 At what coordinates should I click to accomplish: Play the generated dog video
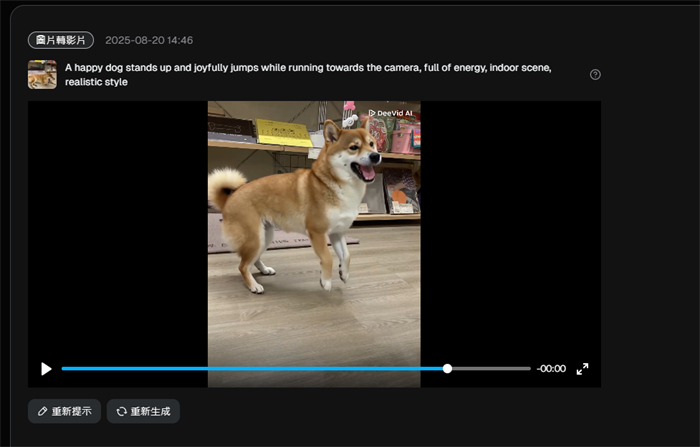(x=46, y=369)
